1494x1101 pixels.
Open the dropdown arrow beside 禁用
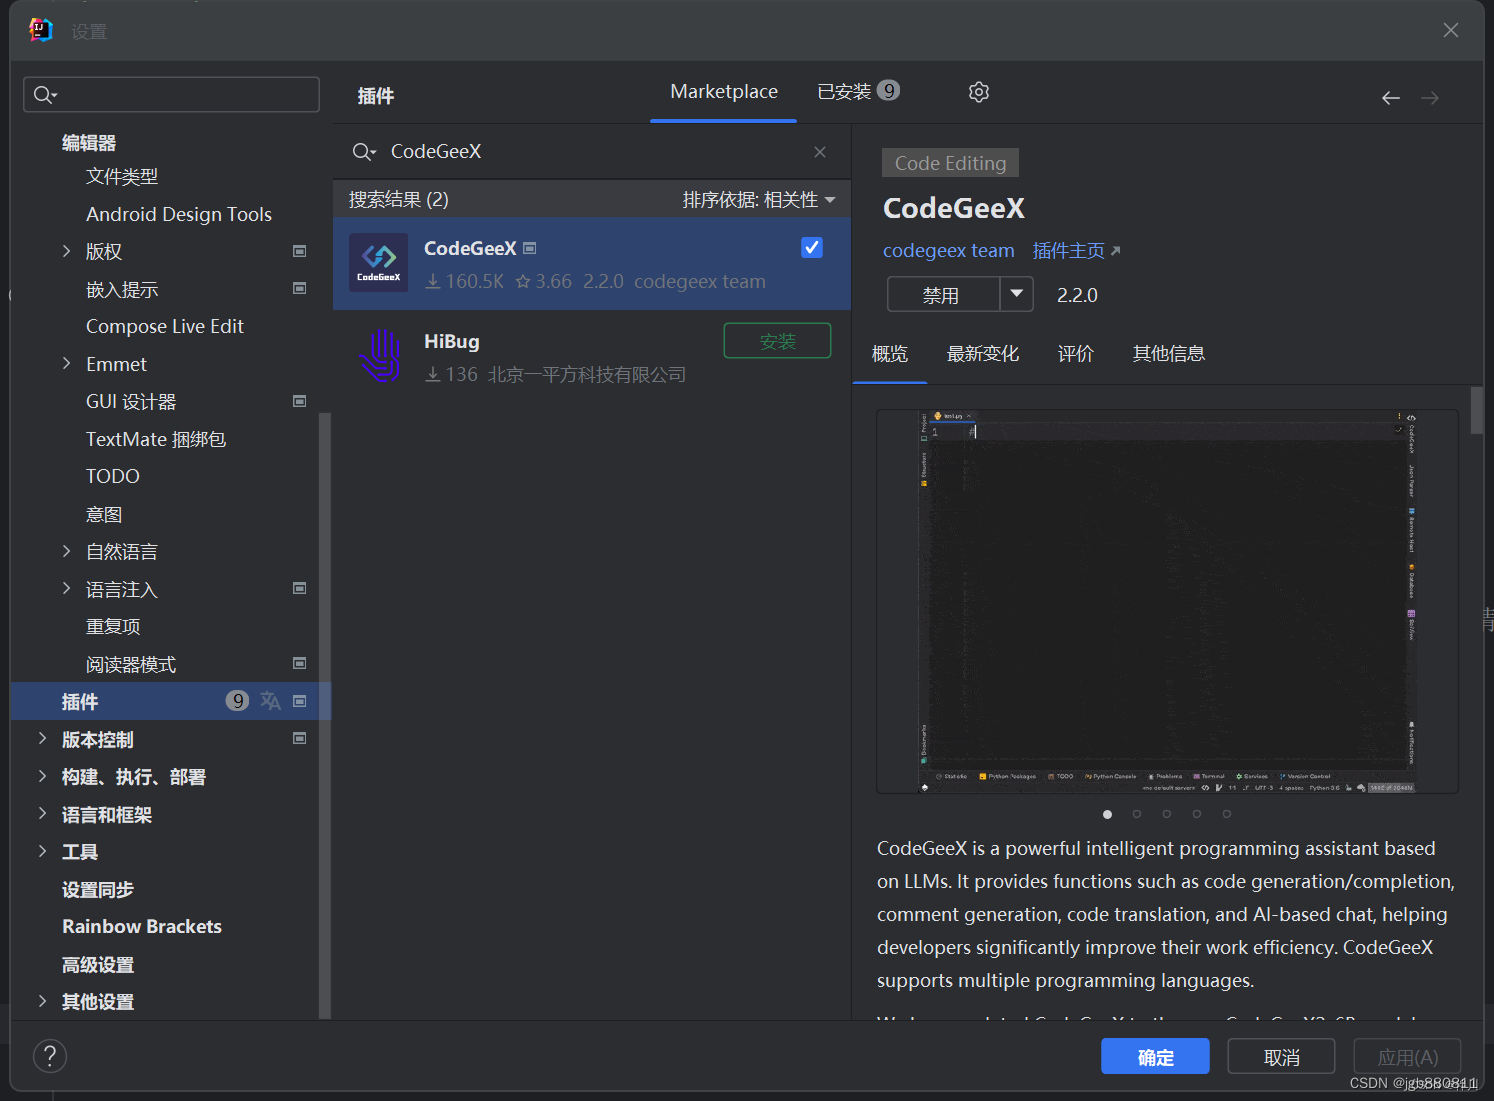point(1017,294)
